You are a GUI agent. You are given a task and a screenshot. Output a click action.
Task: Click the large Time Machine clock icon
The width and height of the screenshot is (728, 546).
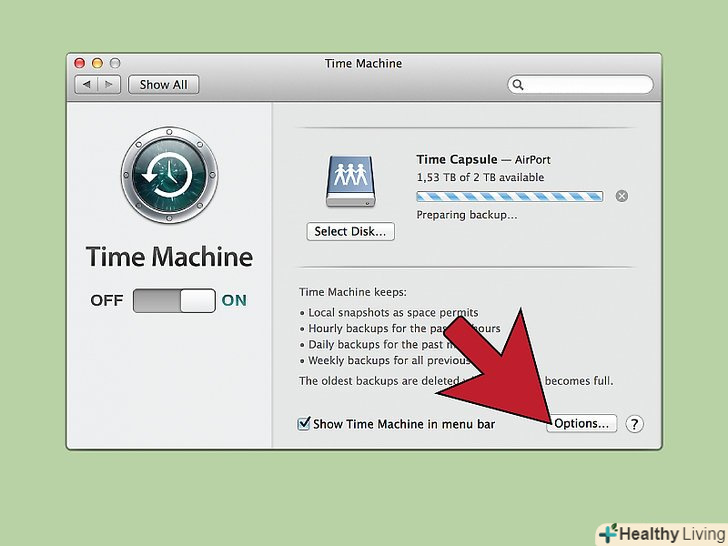[x=169, y=175]
